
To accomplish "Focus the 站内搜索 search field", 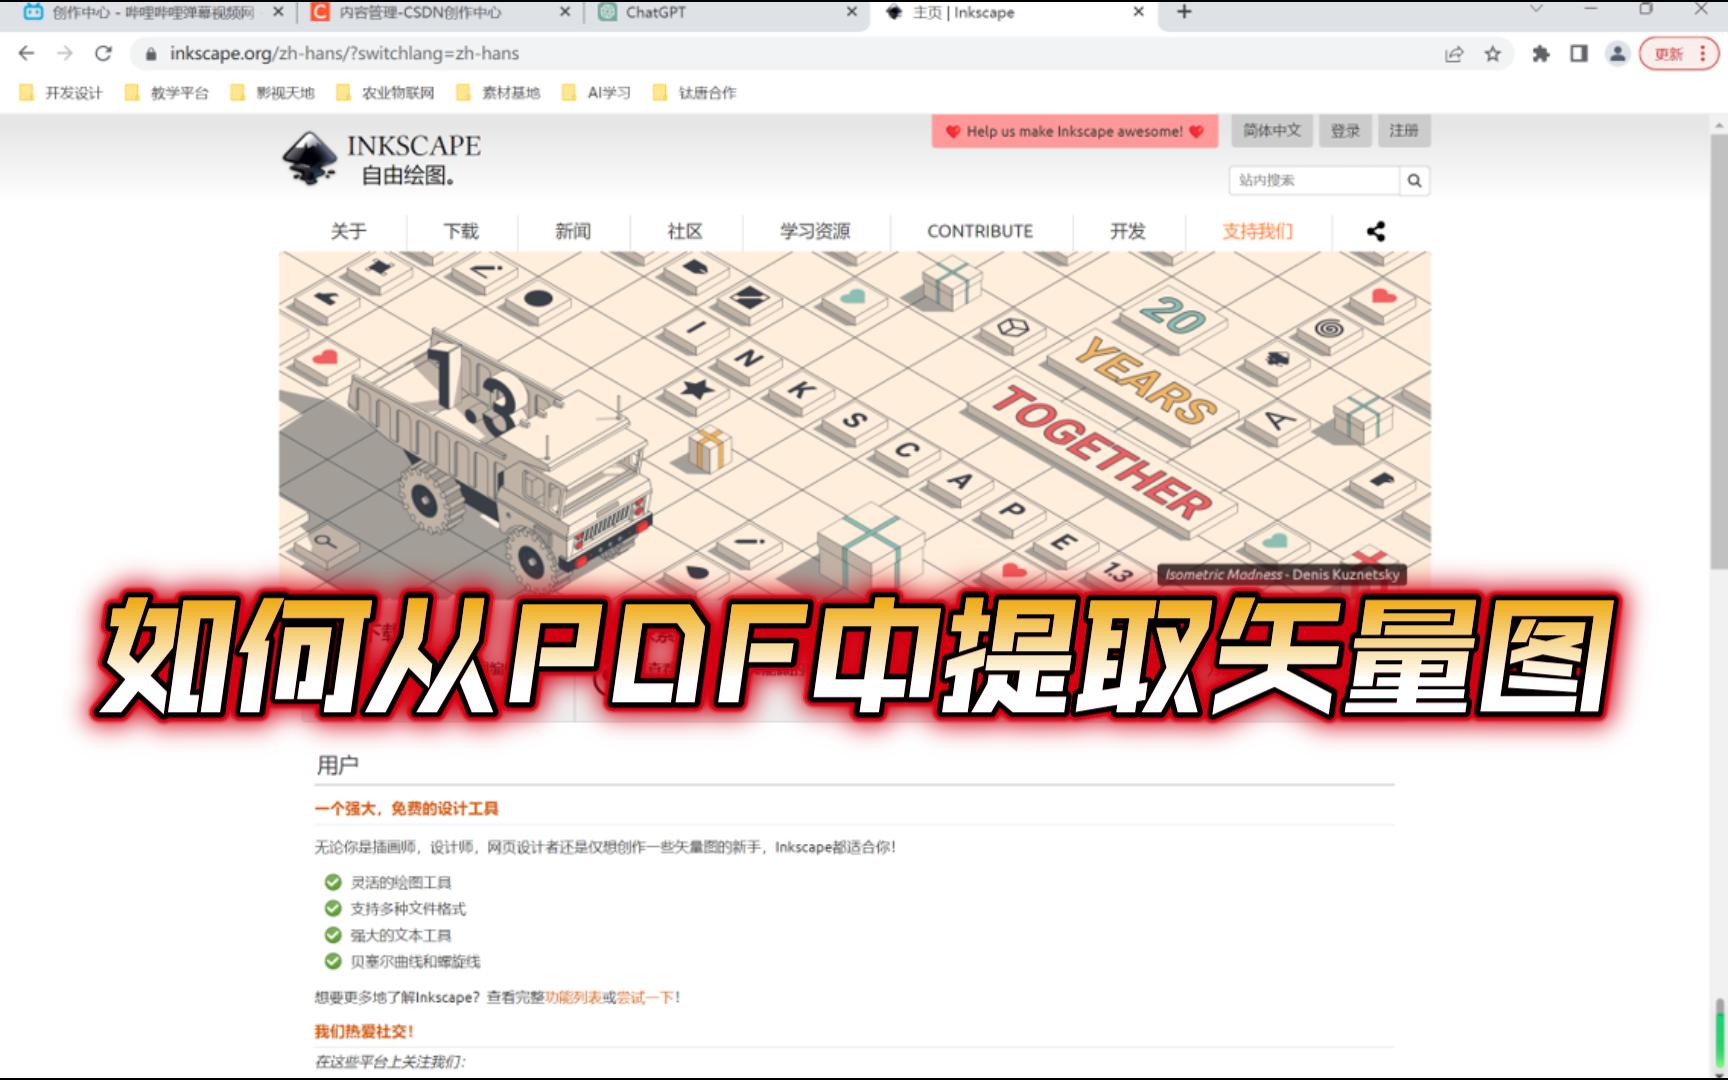I will [x=1314, y=181].
